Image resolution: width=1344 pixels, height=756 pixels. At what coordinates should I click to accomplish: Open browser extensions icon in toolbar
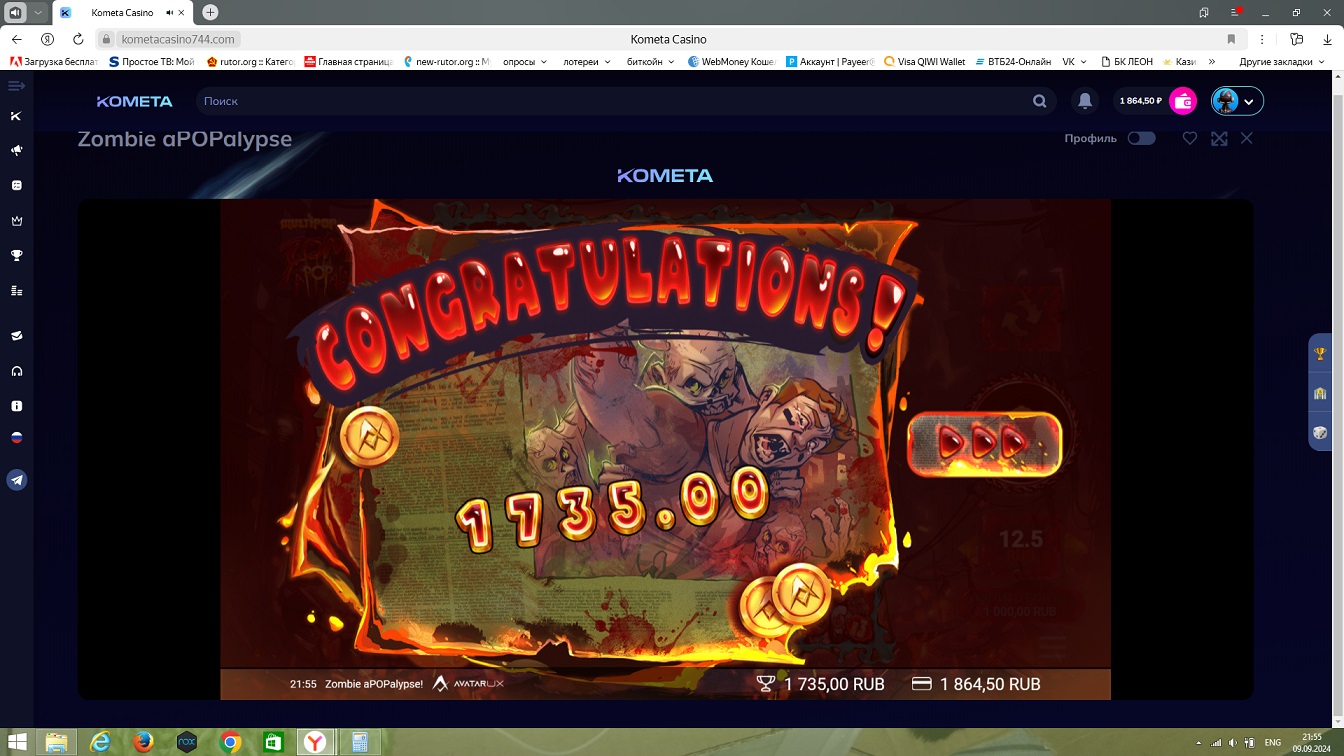pos(1297,39)
